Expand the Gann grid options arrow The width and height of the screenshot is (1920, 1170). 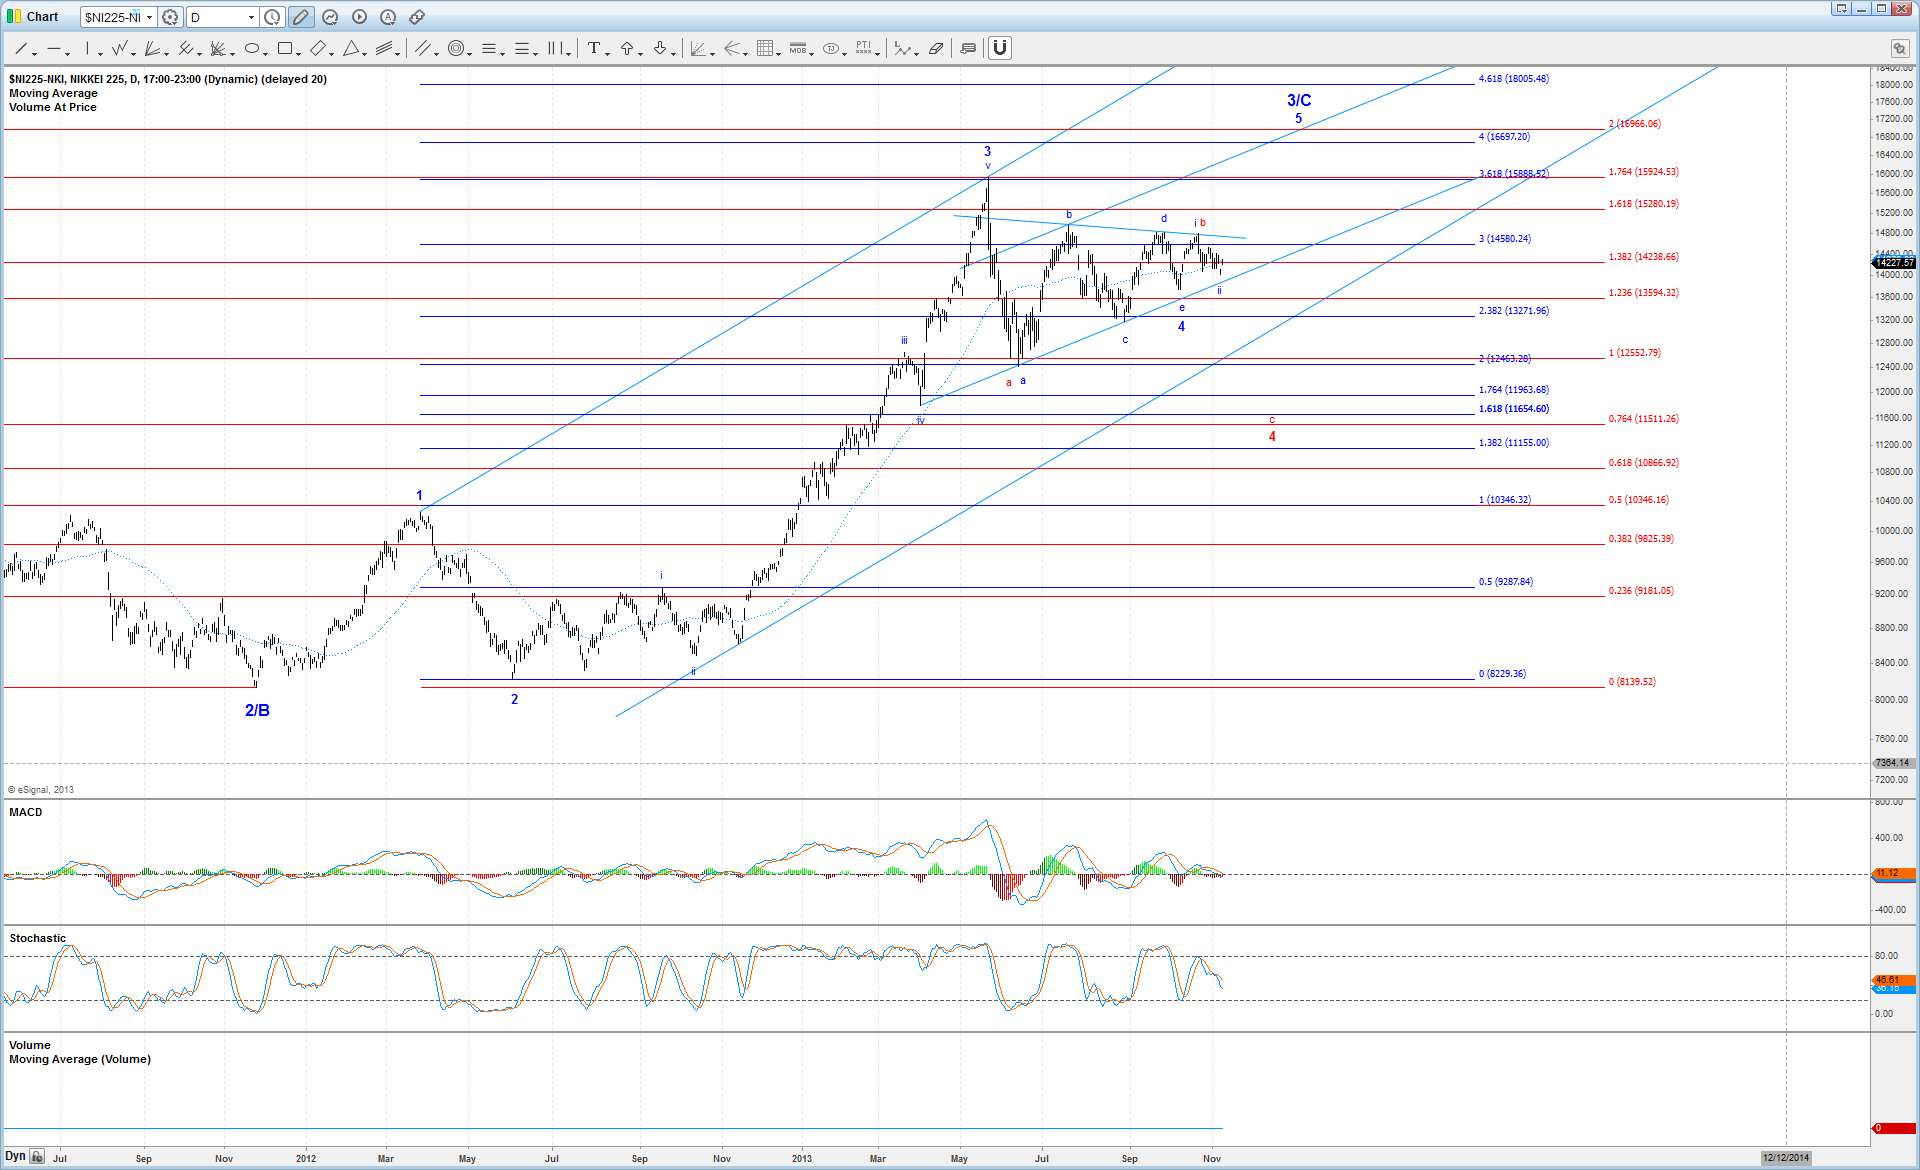tap(778, 52)
